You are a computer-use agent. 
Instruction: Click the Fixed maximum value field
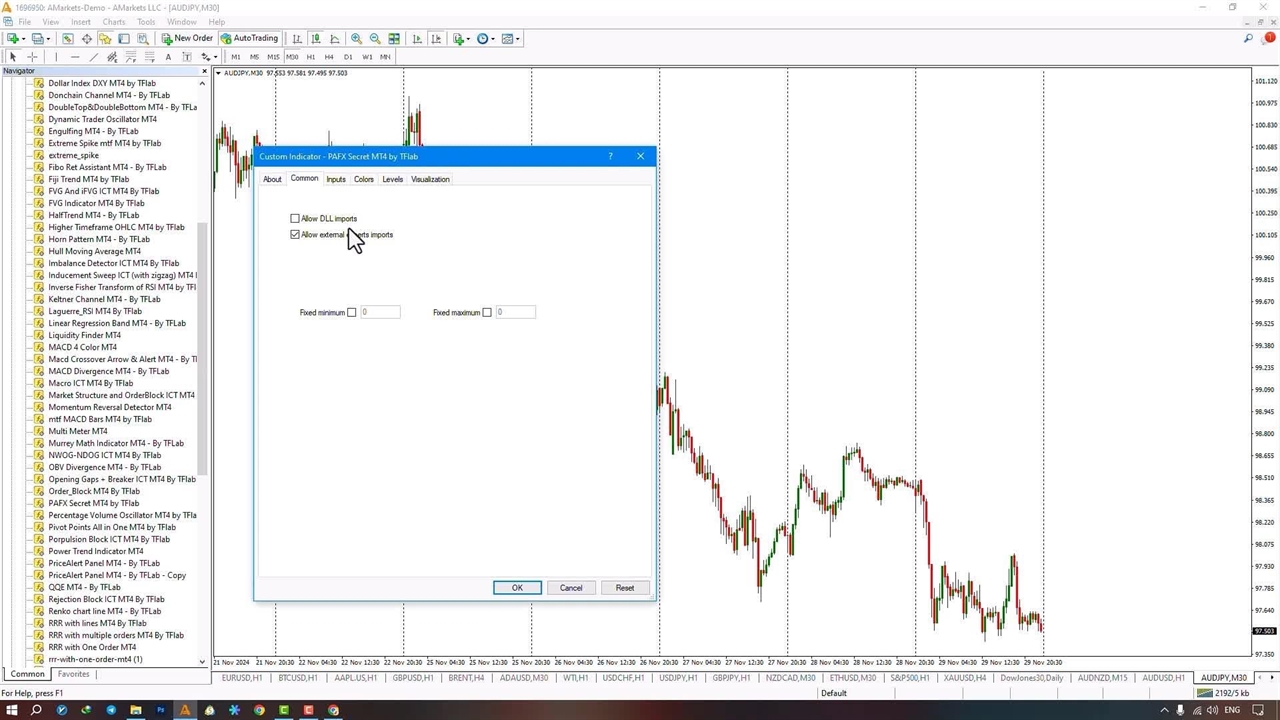[515, 313]
